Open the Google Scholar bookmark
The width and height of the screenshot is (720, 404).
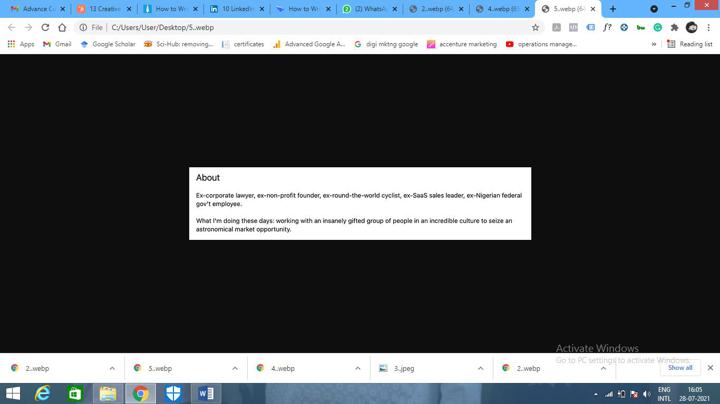tap(108, 44)
